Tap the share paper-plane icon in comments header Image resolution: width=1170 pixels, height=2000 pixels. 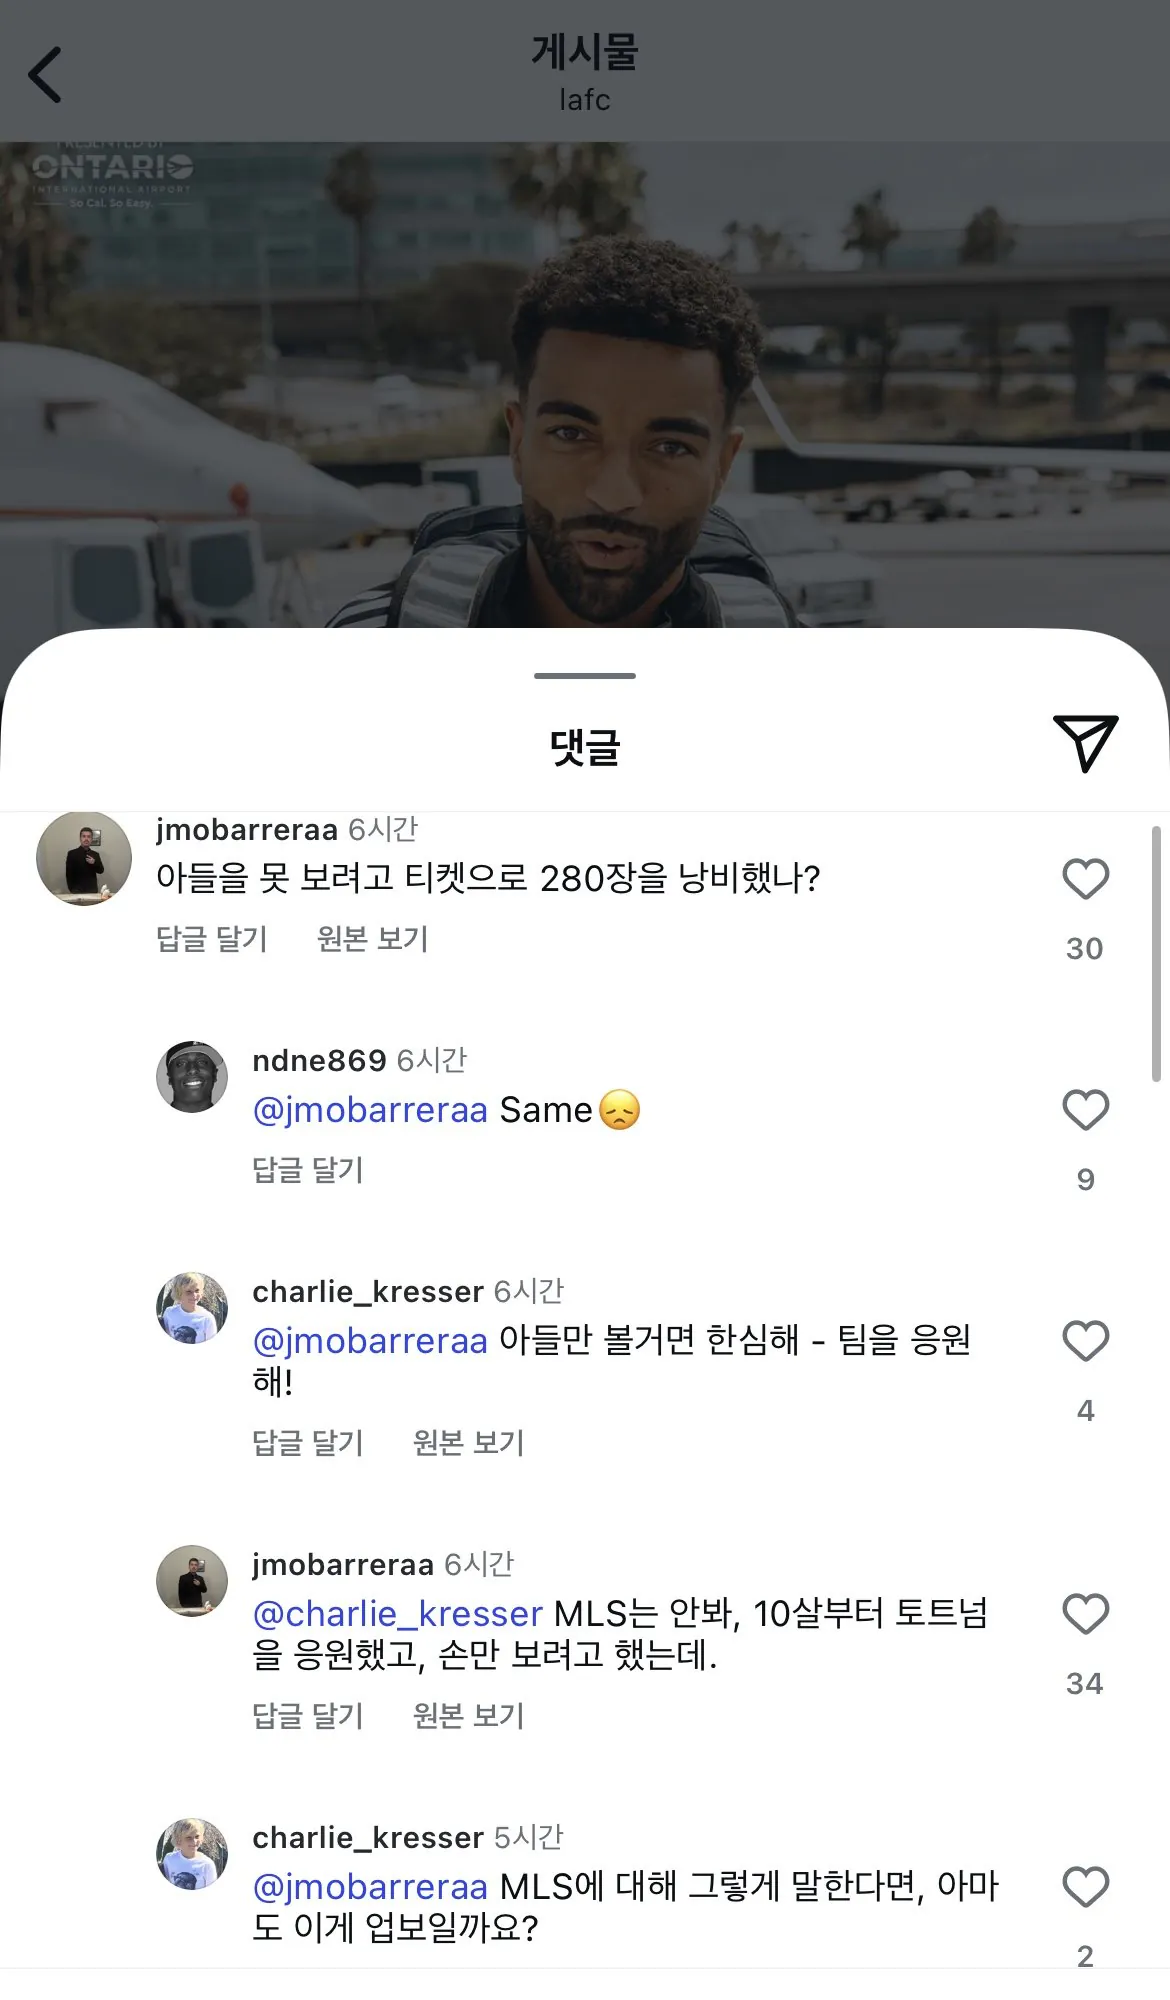[x=1084, y=743]
